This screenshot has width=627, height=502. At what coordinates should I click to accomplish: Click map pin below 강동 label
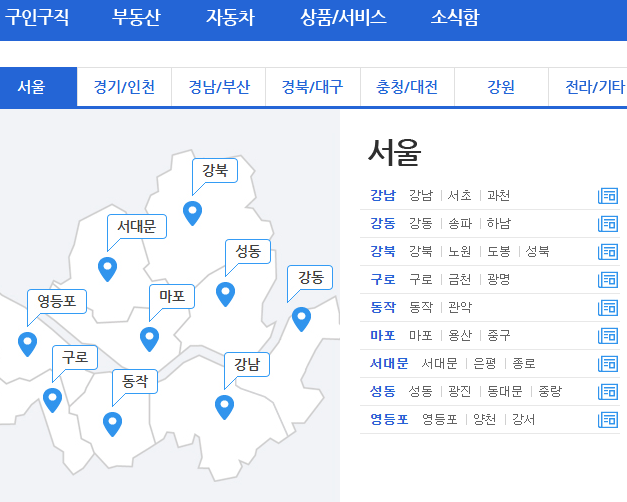[302, 319]
